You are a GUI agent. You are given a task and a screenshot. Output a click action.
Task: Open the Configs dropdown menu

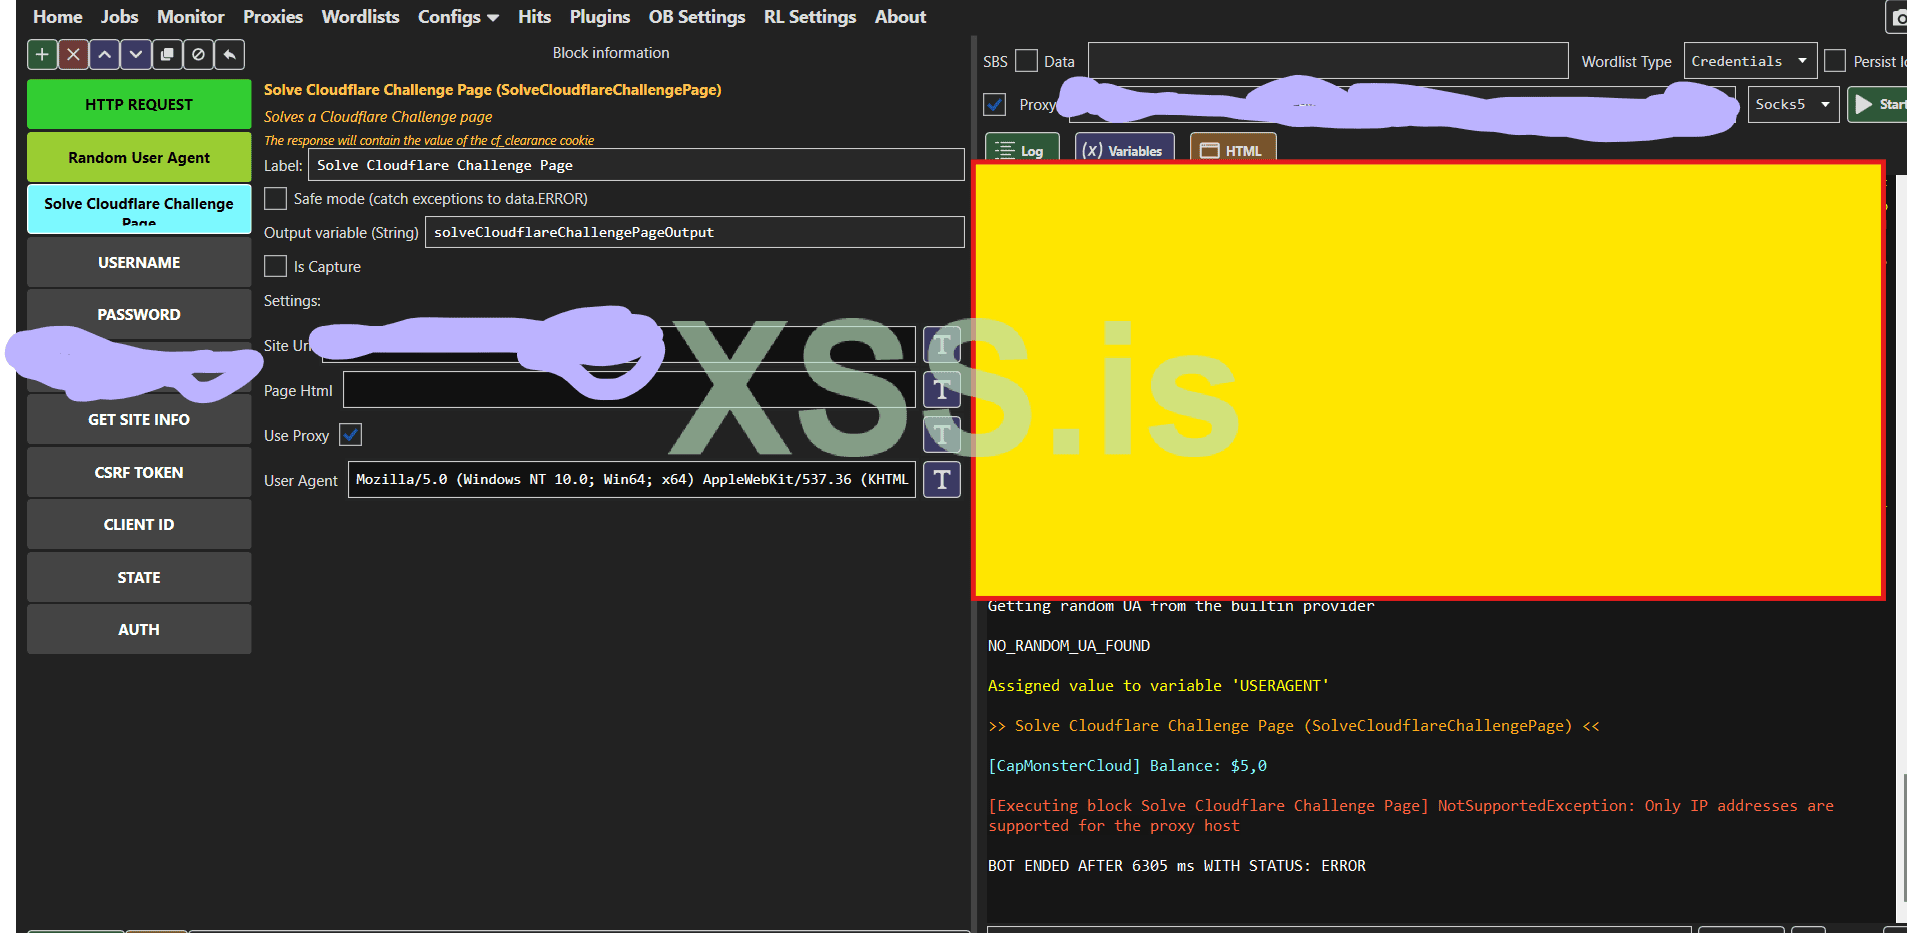[x=458, y=17]
